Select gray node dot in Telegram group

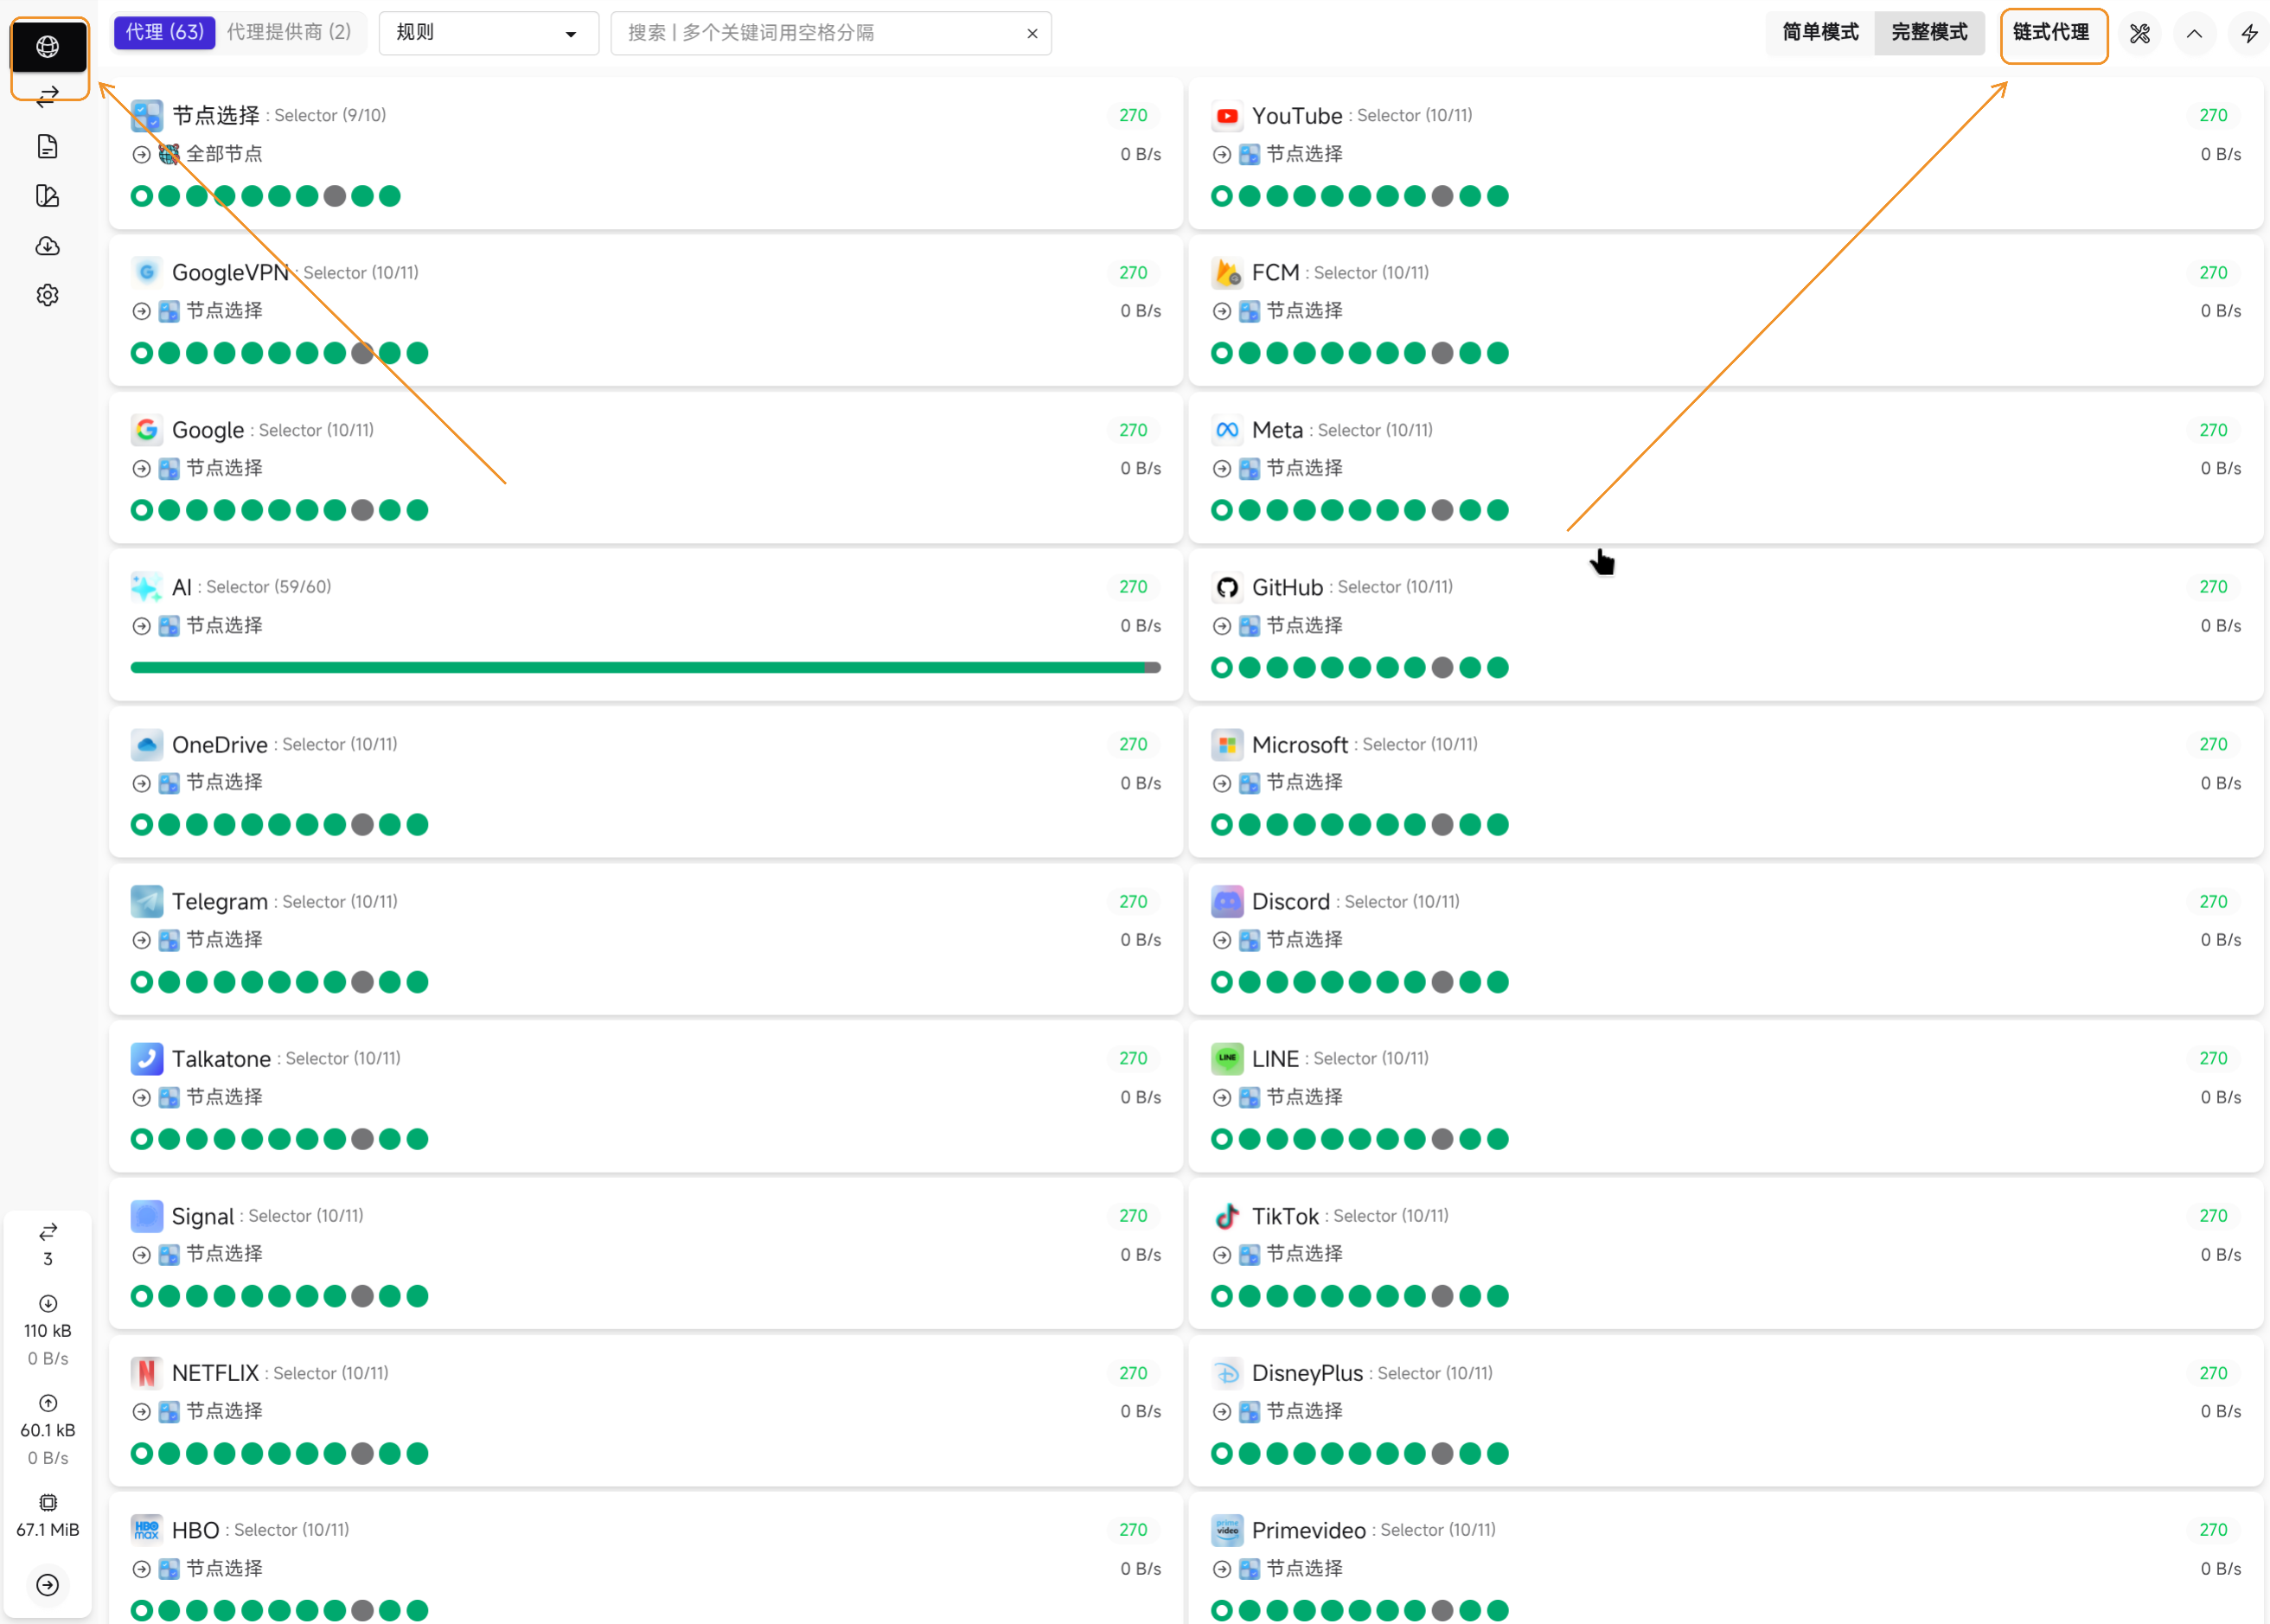(363, 982)
